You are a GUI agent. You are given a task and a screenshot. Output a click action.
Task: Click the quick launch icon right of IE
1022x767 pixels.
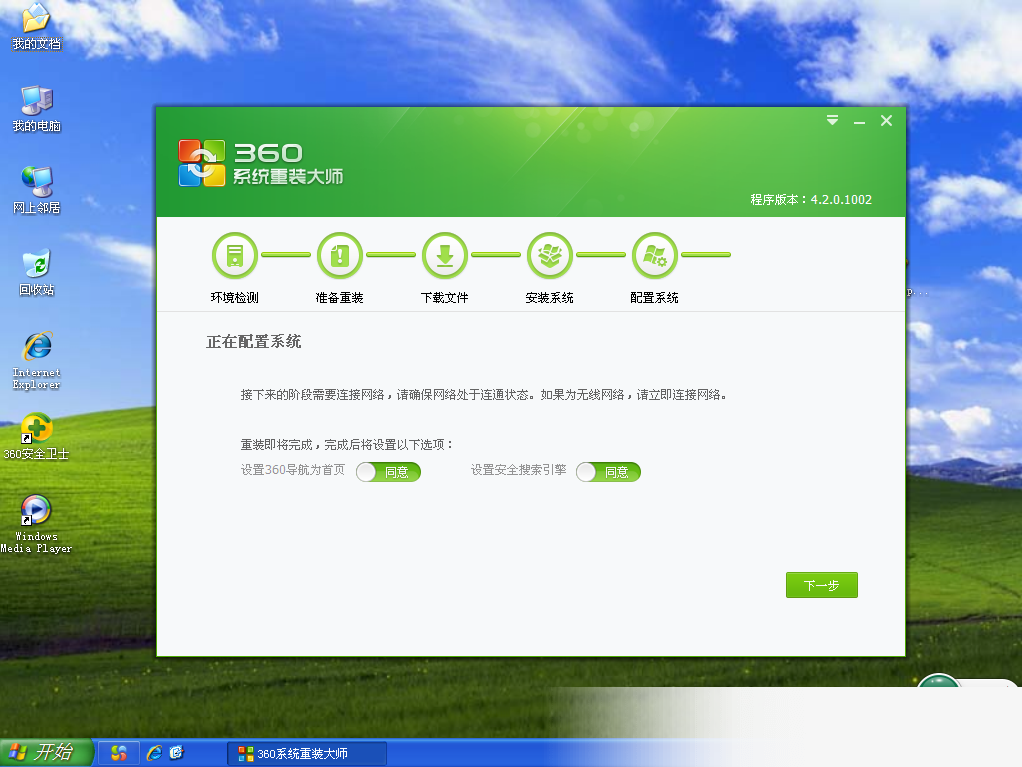point(177,753)
